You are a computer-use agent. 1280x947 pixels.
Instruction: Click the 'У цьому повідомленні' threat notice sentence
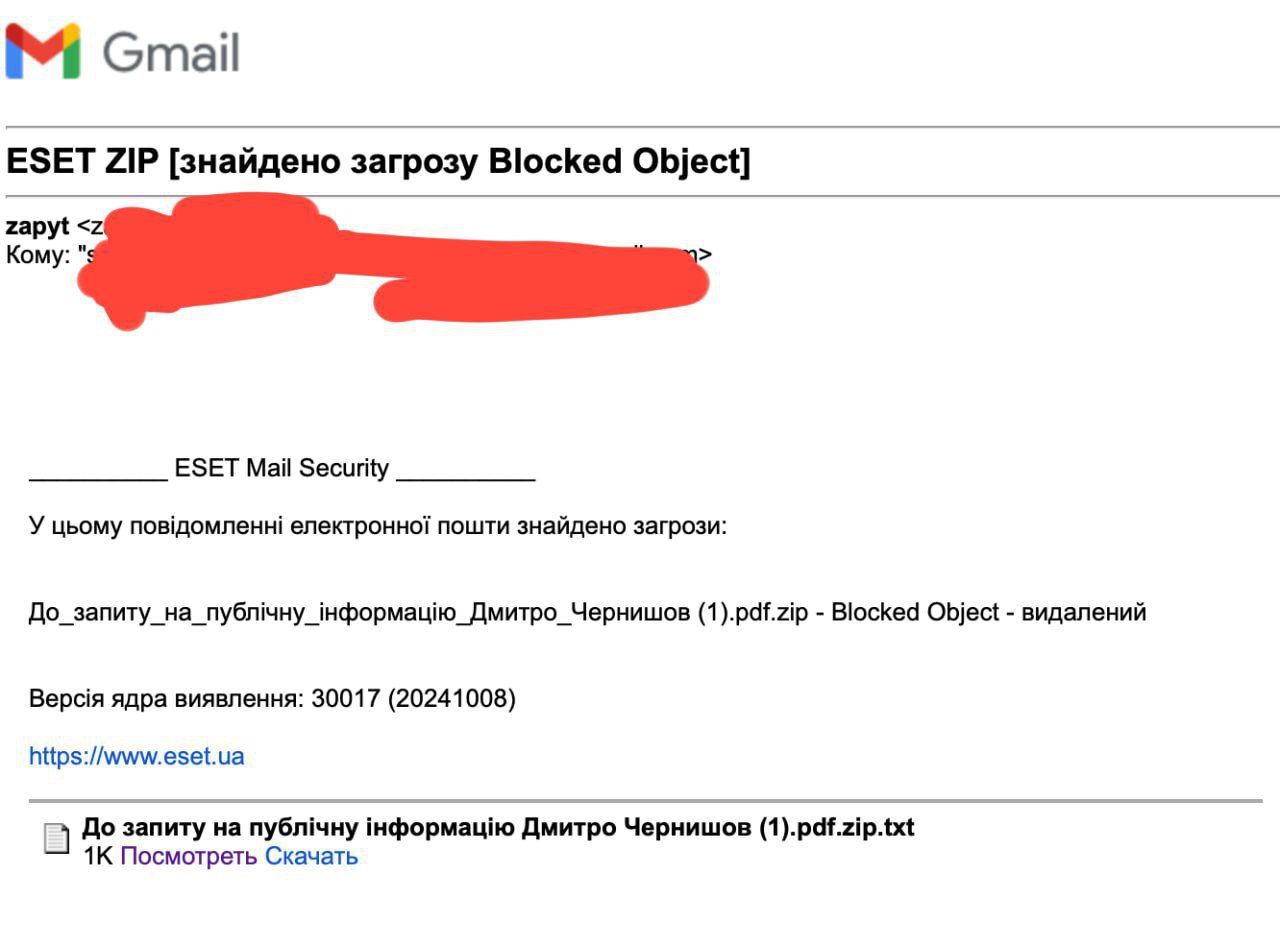pyautogui.click(x=377, y=526)
